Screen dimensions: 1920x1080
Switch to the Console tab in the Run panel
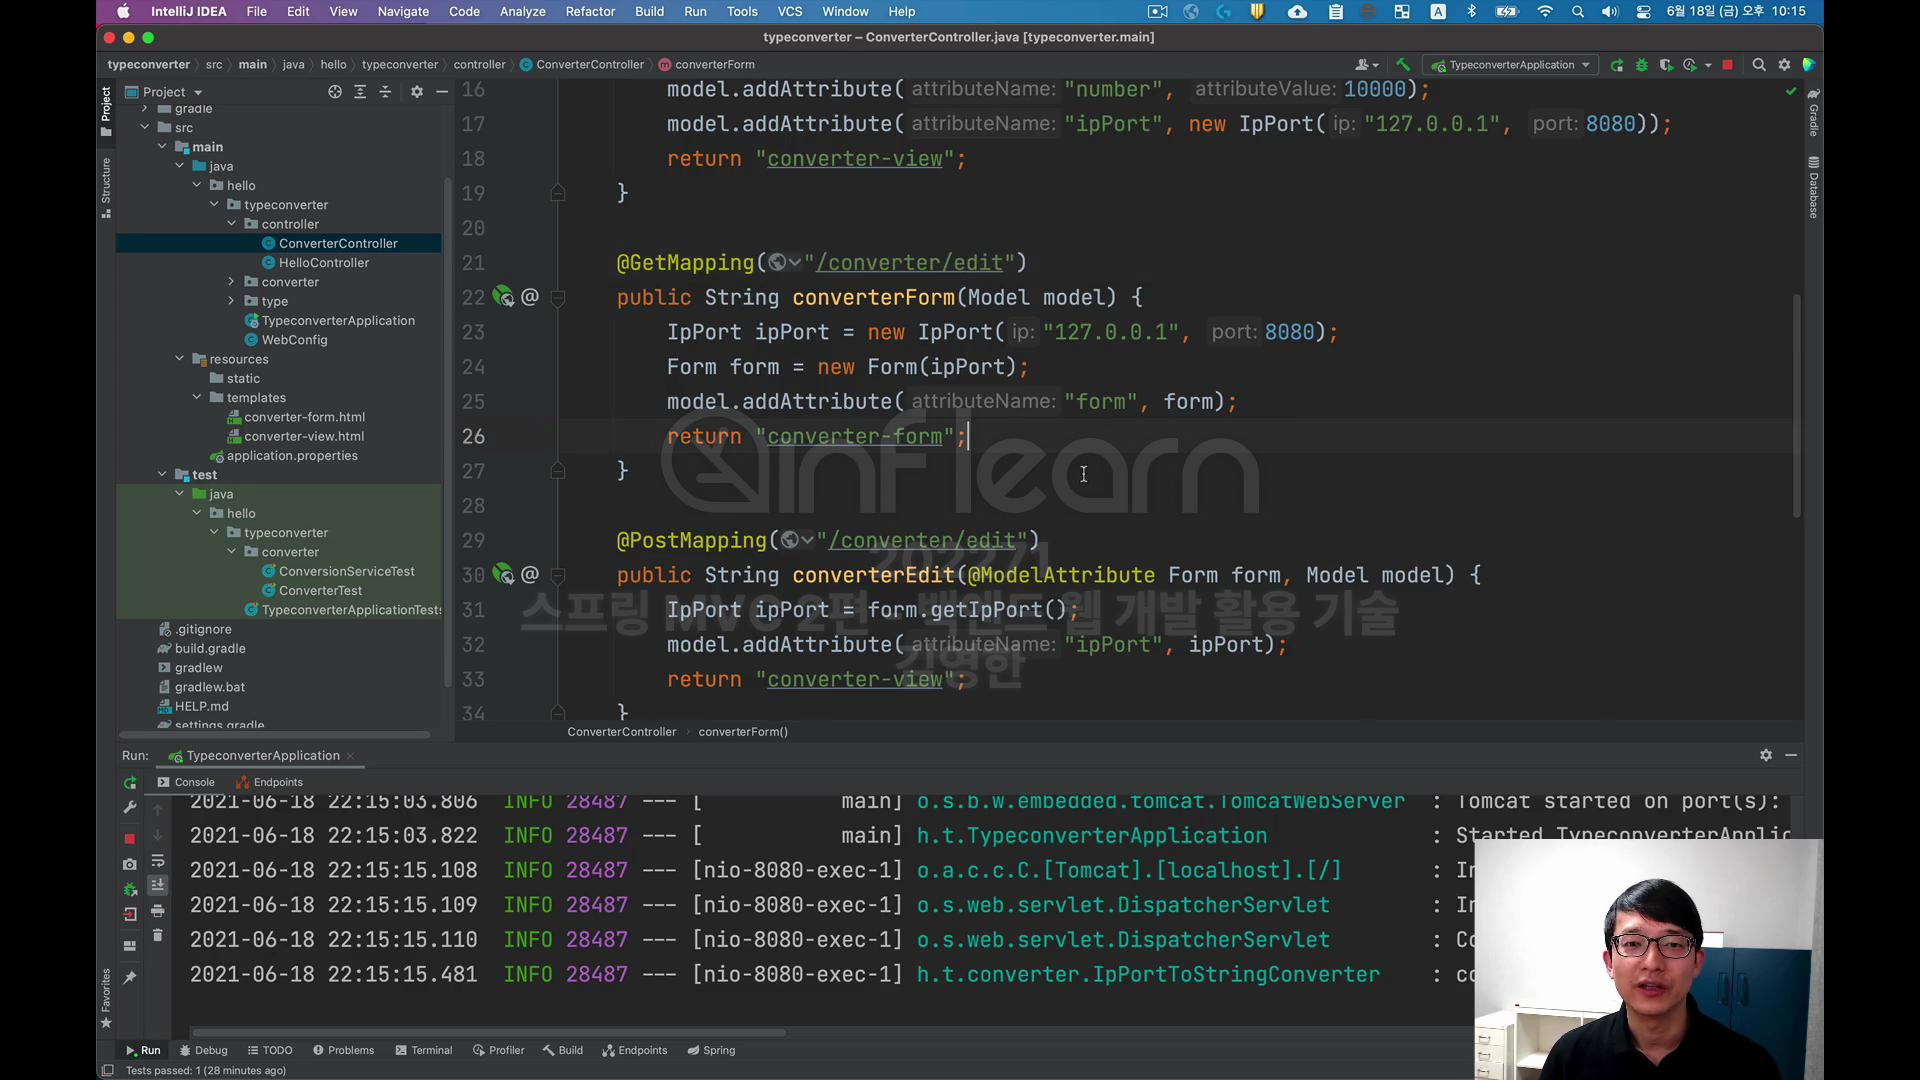[x=186, y=783]
